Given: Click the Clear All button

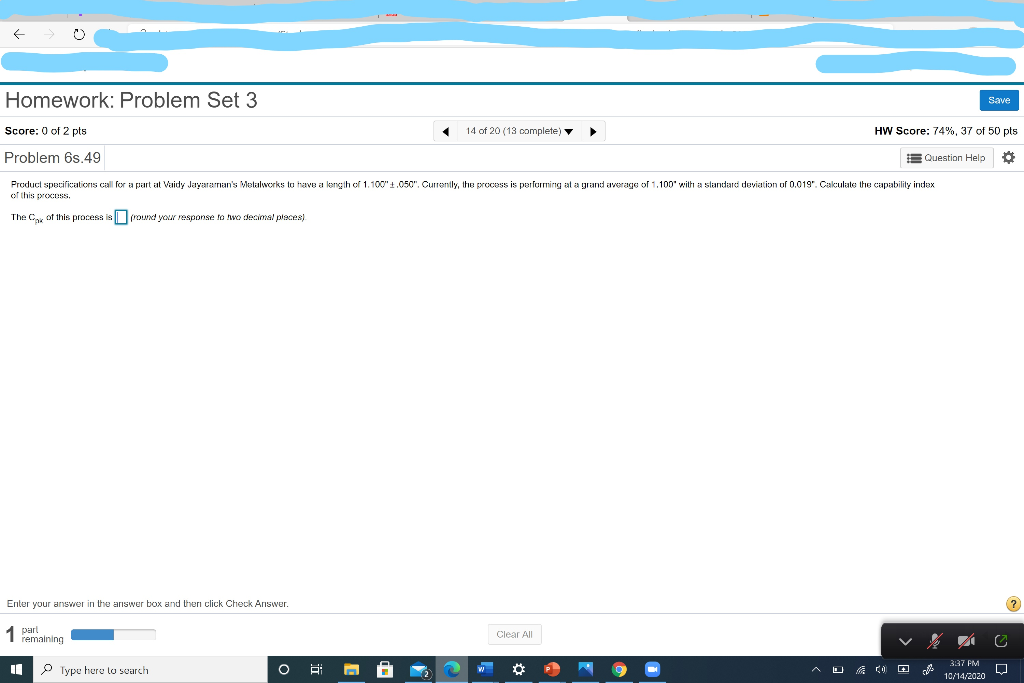Looking at the screenshot, I should 515,634.
